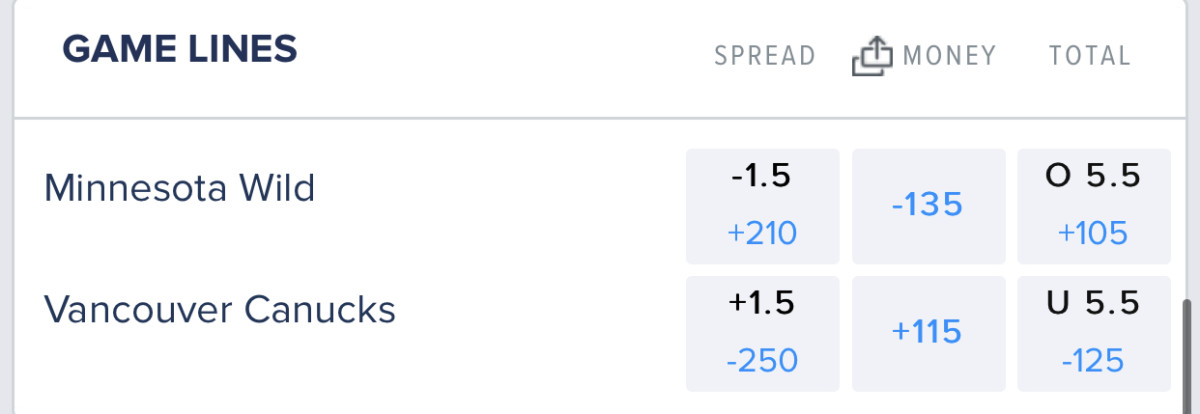
Task: Select the SPREAD column header
Action: (x=765, y=56)
